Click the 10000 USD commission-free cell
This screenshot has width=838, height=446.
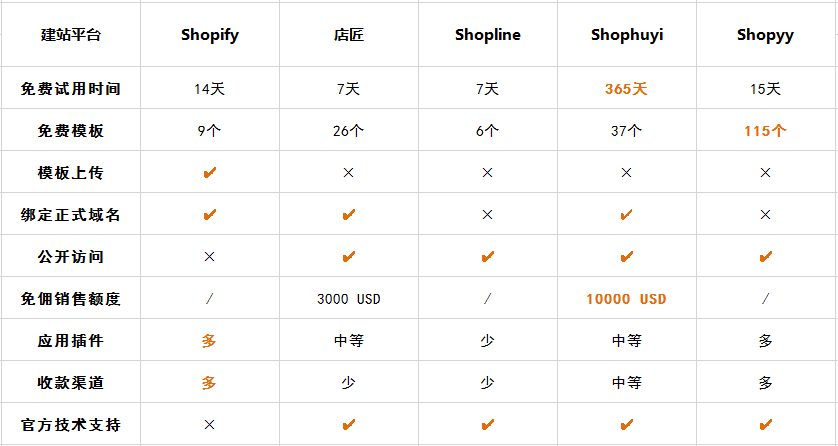pos(626,299)
